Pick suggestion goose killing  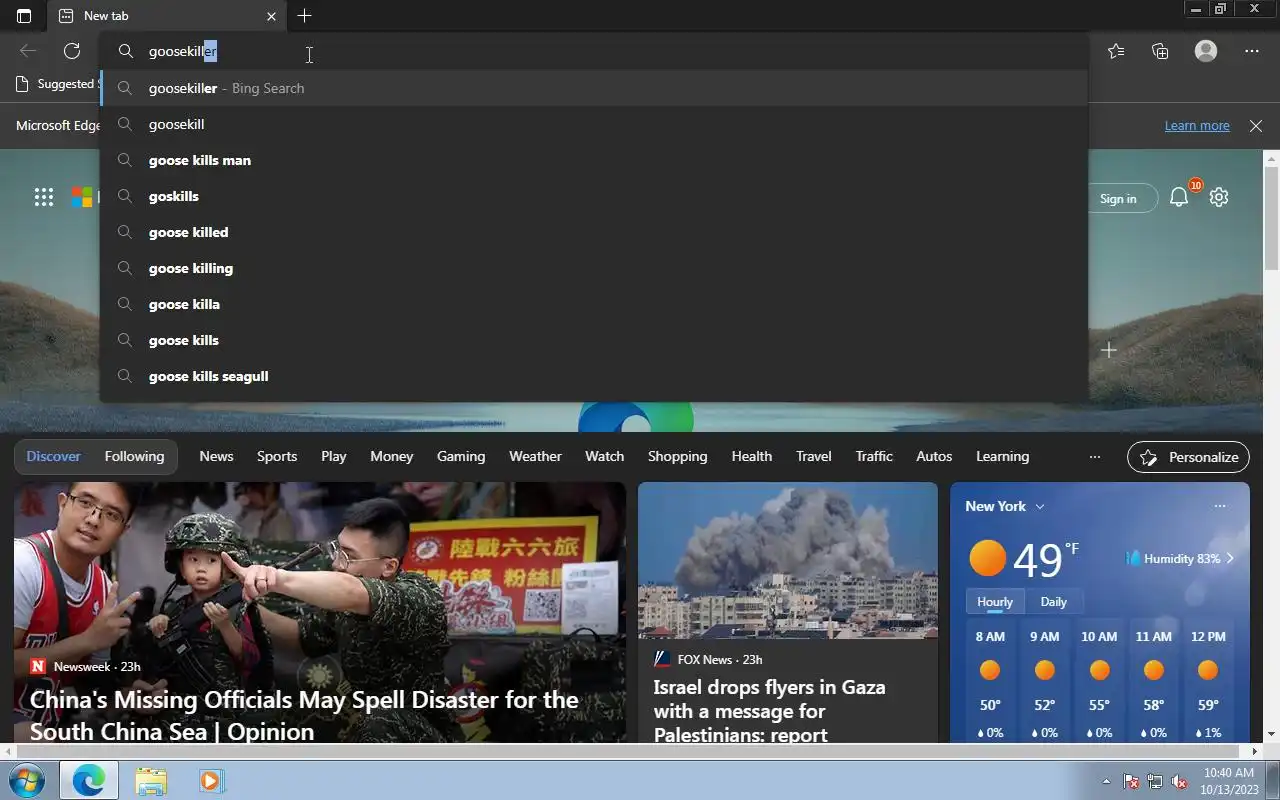pyautogui.click(x=594, y=268)
